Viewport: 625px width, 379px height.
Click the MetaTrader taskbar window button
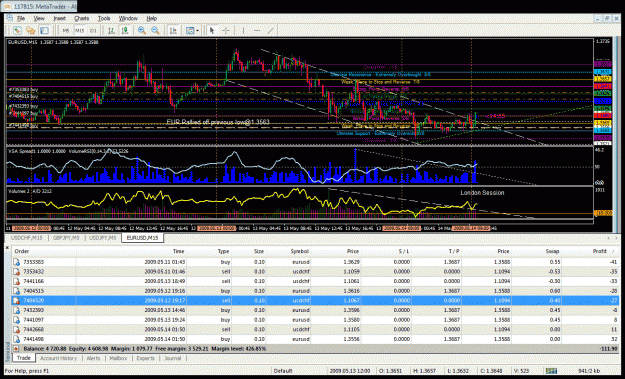tap(39, 6)
